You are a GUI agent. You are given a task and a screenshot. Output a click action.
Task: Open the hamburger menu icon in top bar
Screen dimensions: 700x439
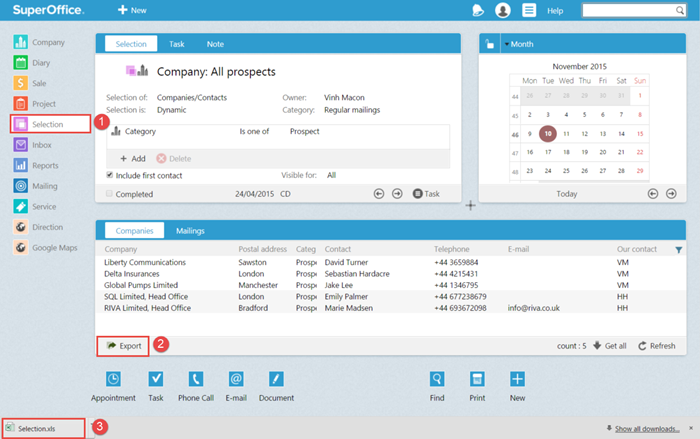coord(529,10)
